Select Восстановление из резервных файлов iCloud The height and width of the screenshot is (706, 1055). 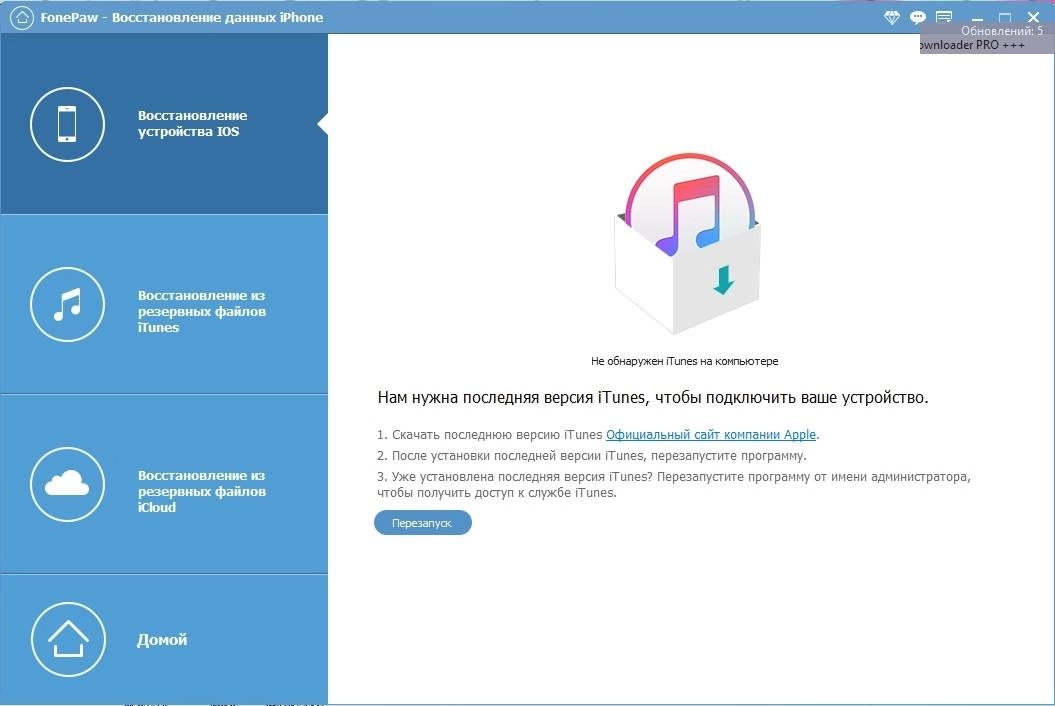click(x=164, y=484)
